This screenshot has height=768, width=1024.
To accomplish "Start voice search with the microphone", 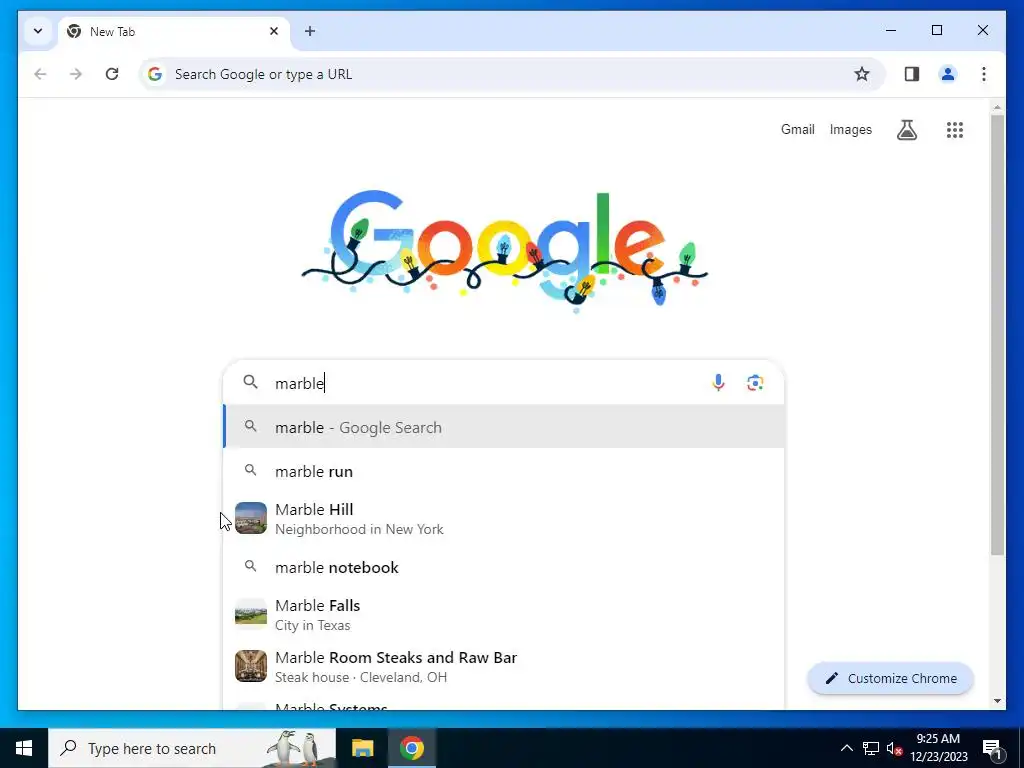I will click(718, 383).
